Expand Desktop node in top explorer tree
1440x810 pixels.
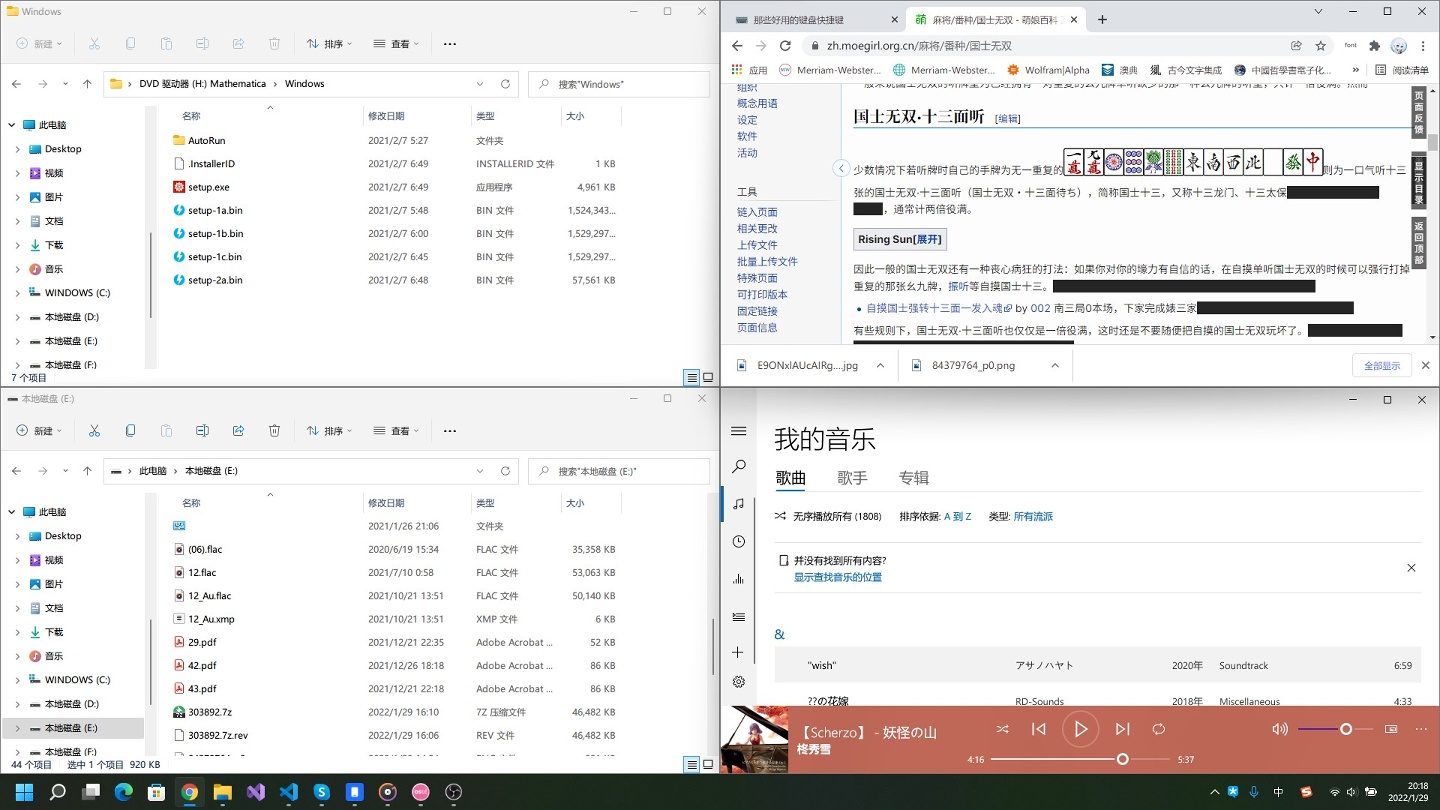(x=18, y=149)
